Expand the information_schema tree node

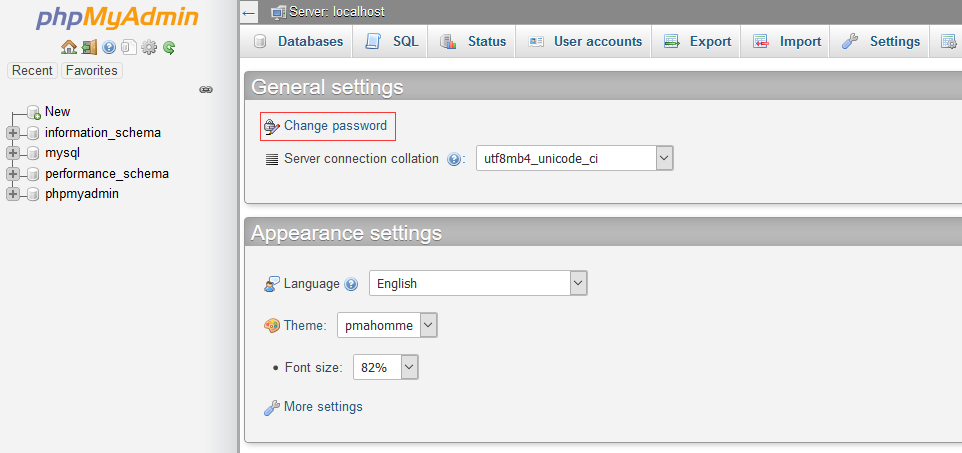tap(12, 133)
